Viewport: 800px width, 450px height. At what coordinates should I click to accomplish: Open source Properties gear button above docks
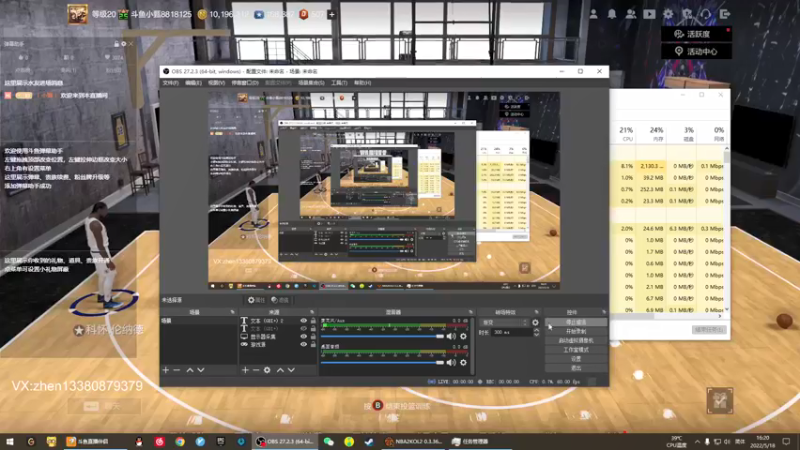256,300
